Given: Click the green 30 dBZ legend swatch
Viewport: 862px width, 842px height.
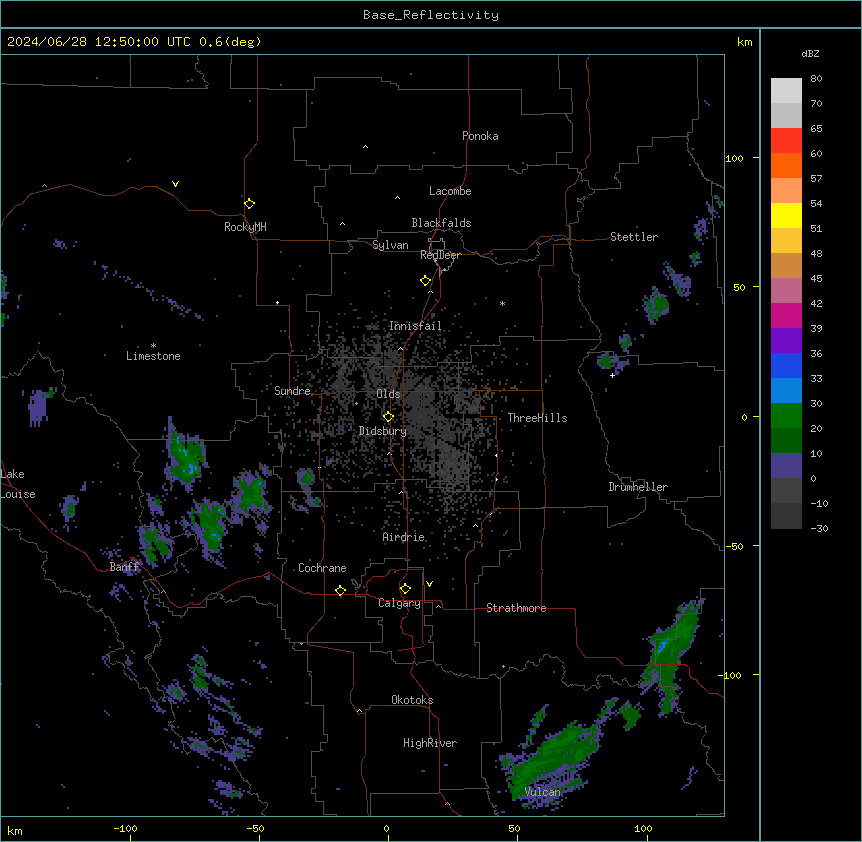Looking at the screenshot, I should [x=786, y=416].
